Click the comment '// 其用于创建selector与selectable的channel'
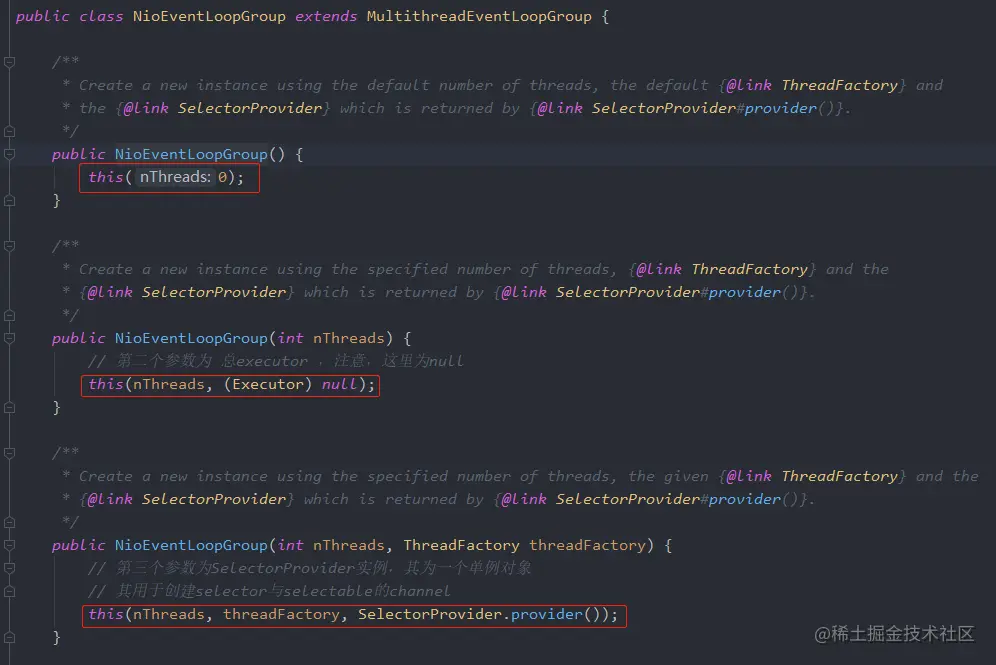The width and height of the screenshot is (996, 665). coord(269,591)
